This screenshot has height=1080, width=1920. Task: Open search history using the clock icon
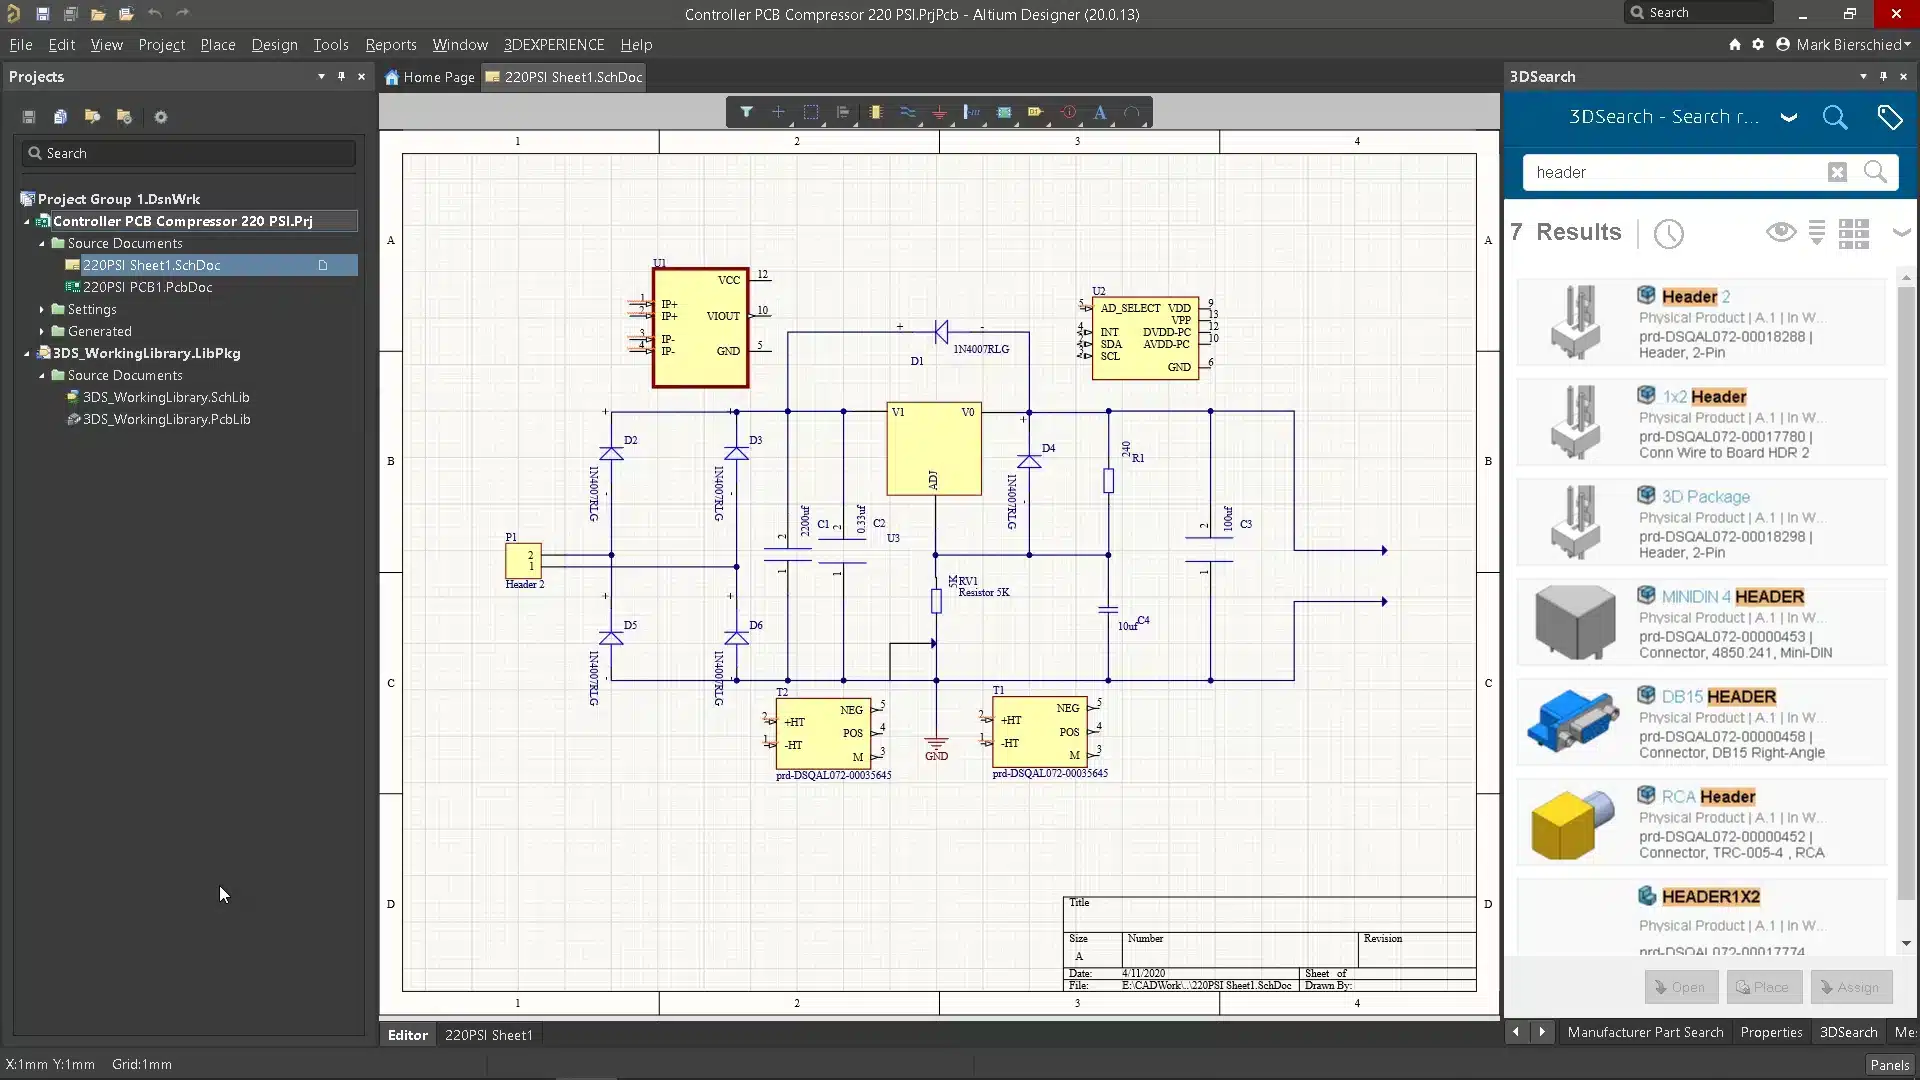[1669, 233]
